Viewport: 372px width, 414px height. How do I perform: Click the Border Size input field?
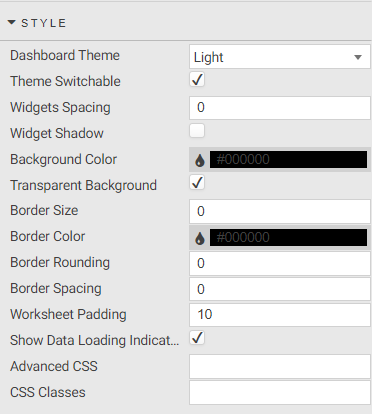click(280, 211)
